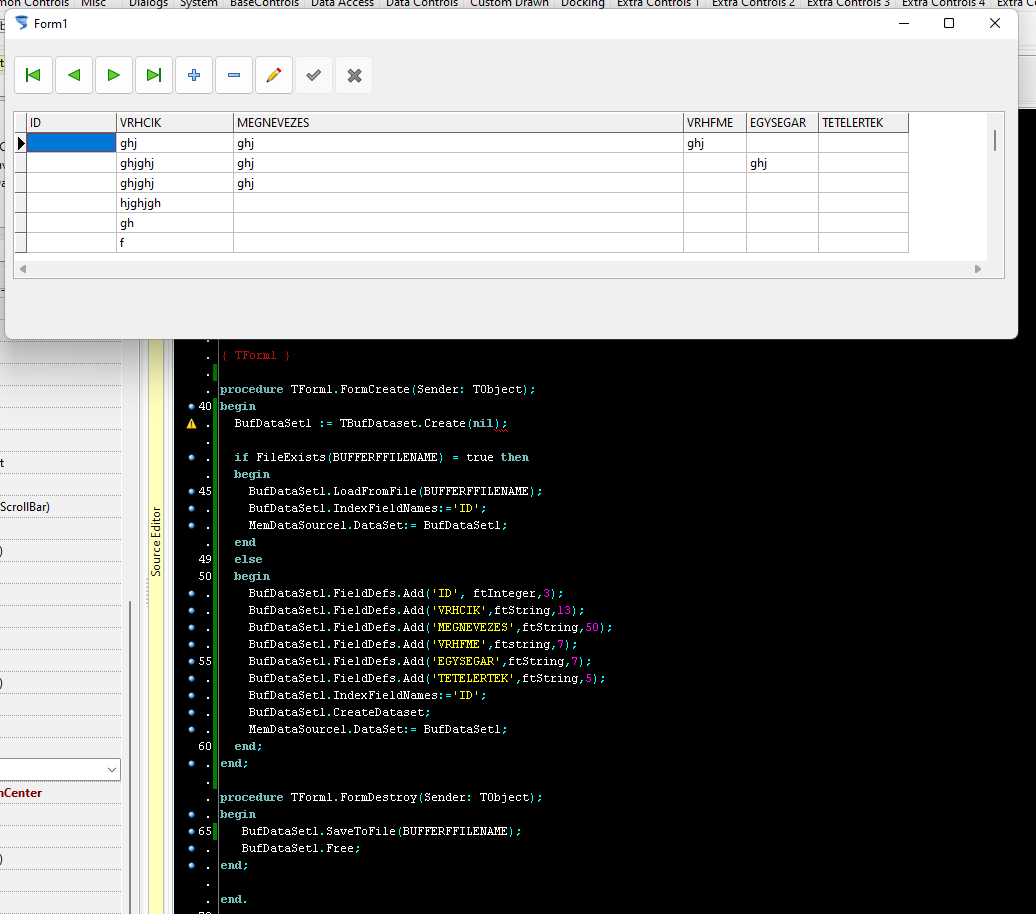Select the VRHCIK column header
This screenshot has height=914, width=1036.
(x=174, y=123)
